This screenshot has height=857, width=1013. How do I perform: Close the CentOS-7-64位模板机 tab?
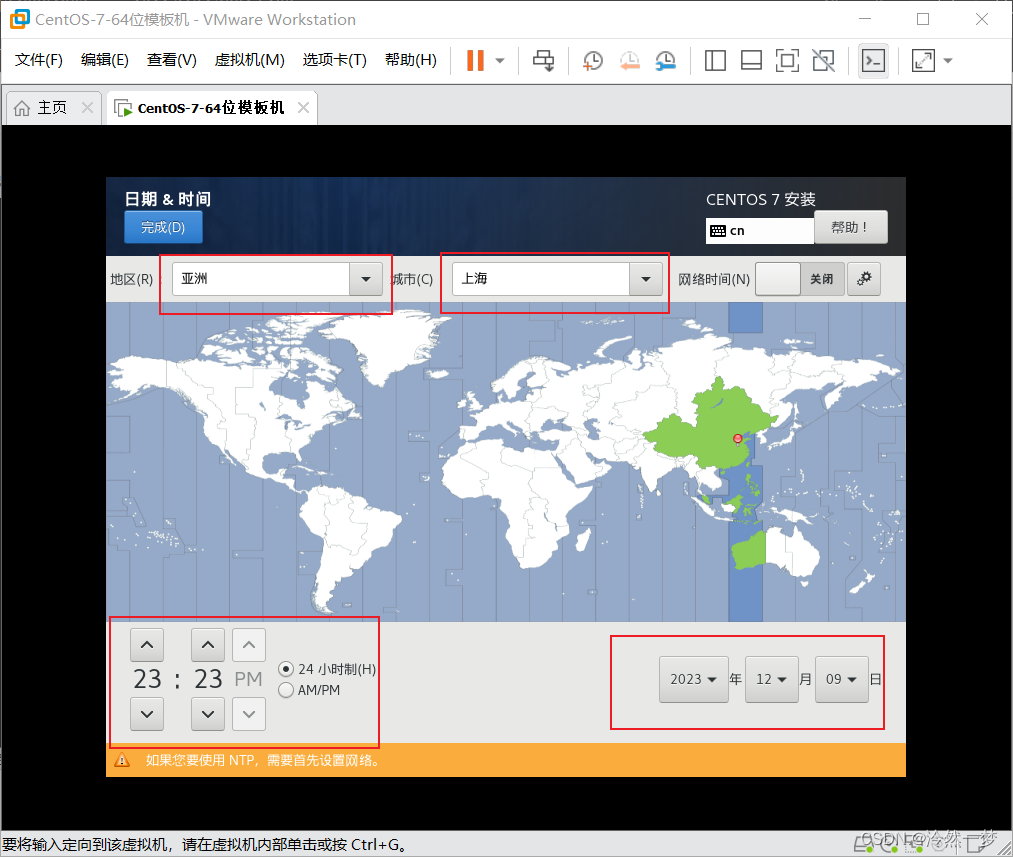coord(303,107)
